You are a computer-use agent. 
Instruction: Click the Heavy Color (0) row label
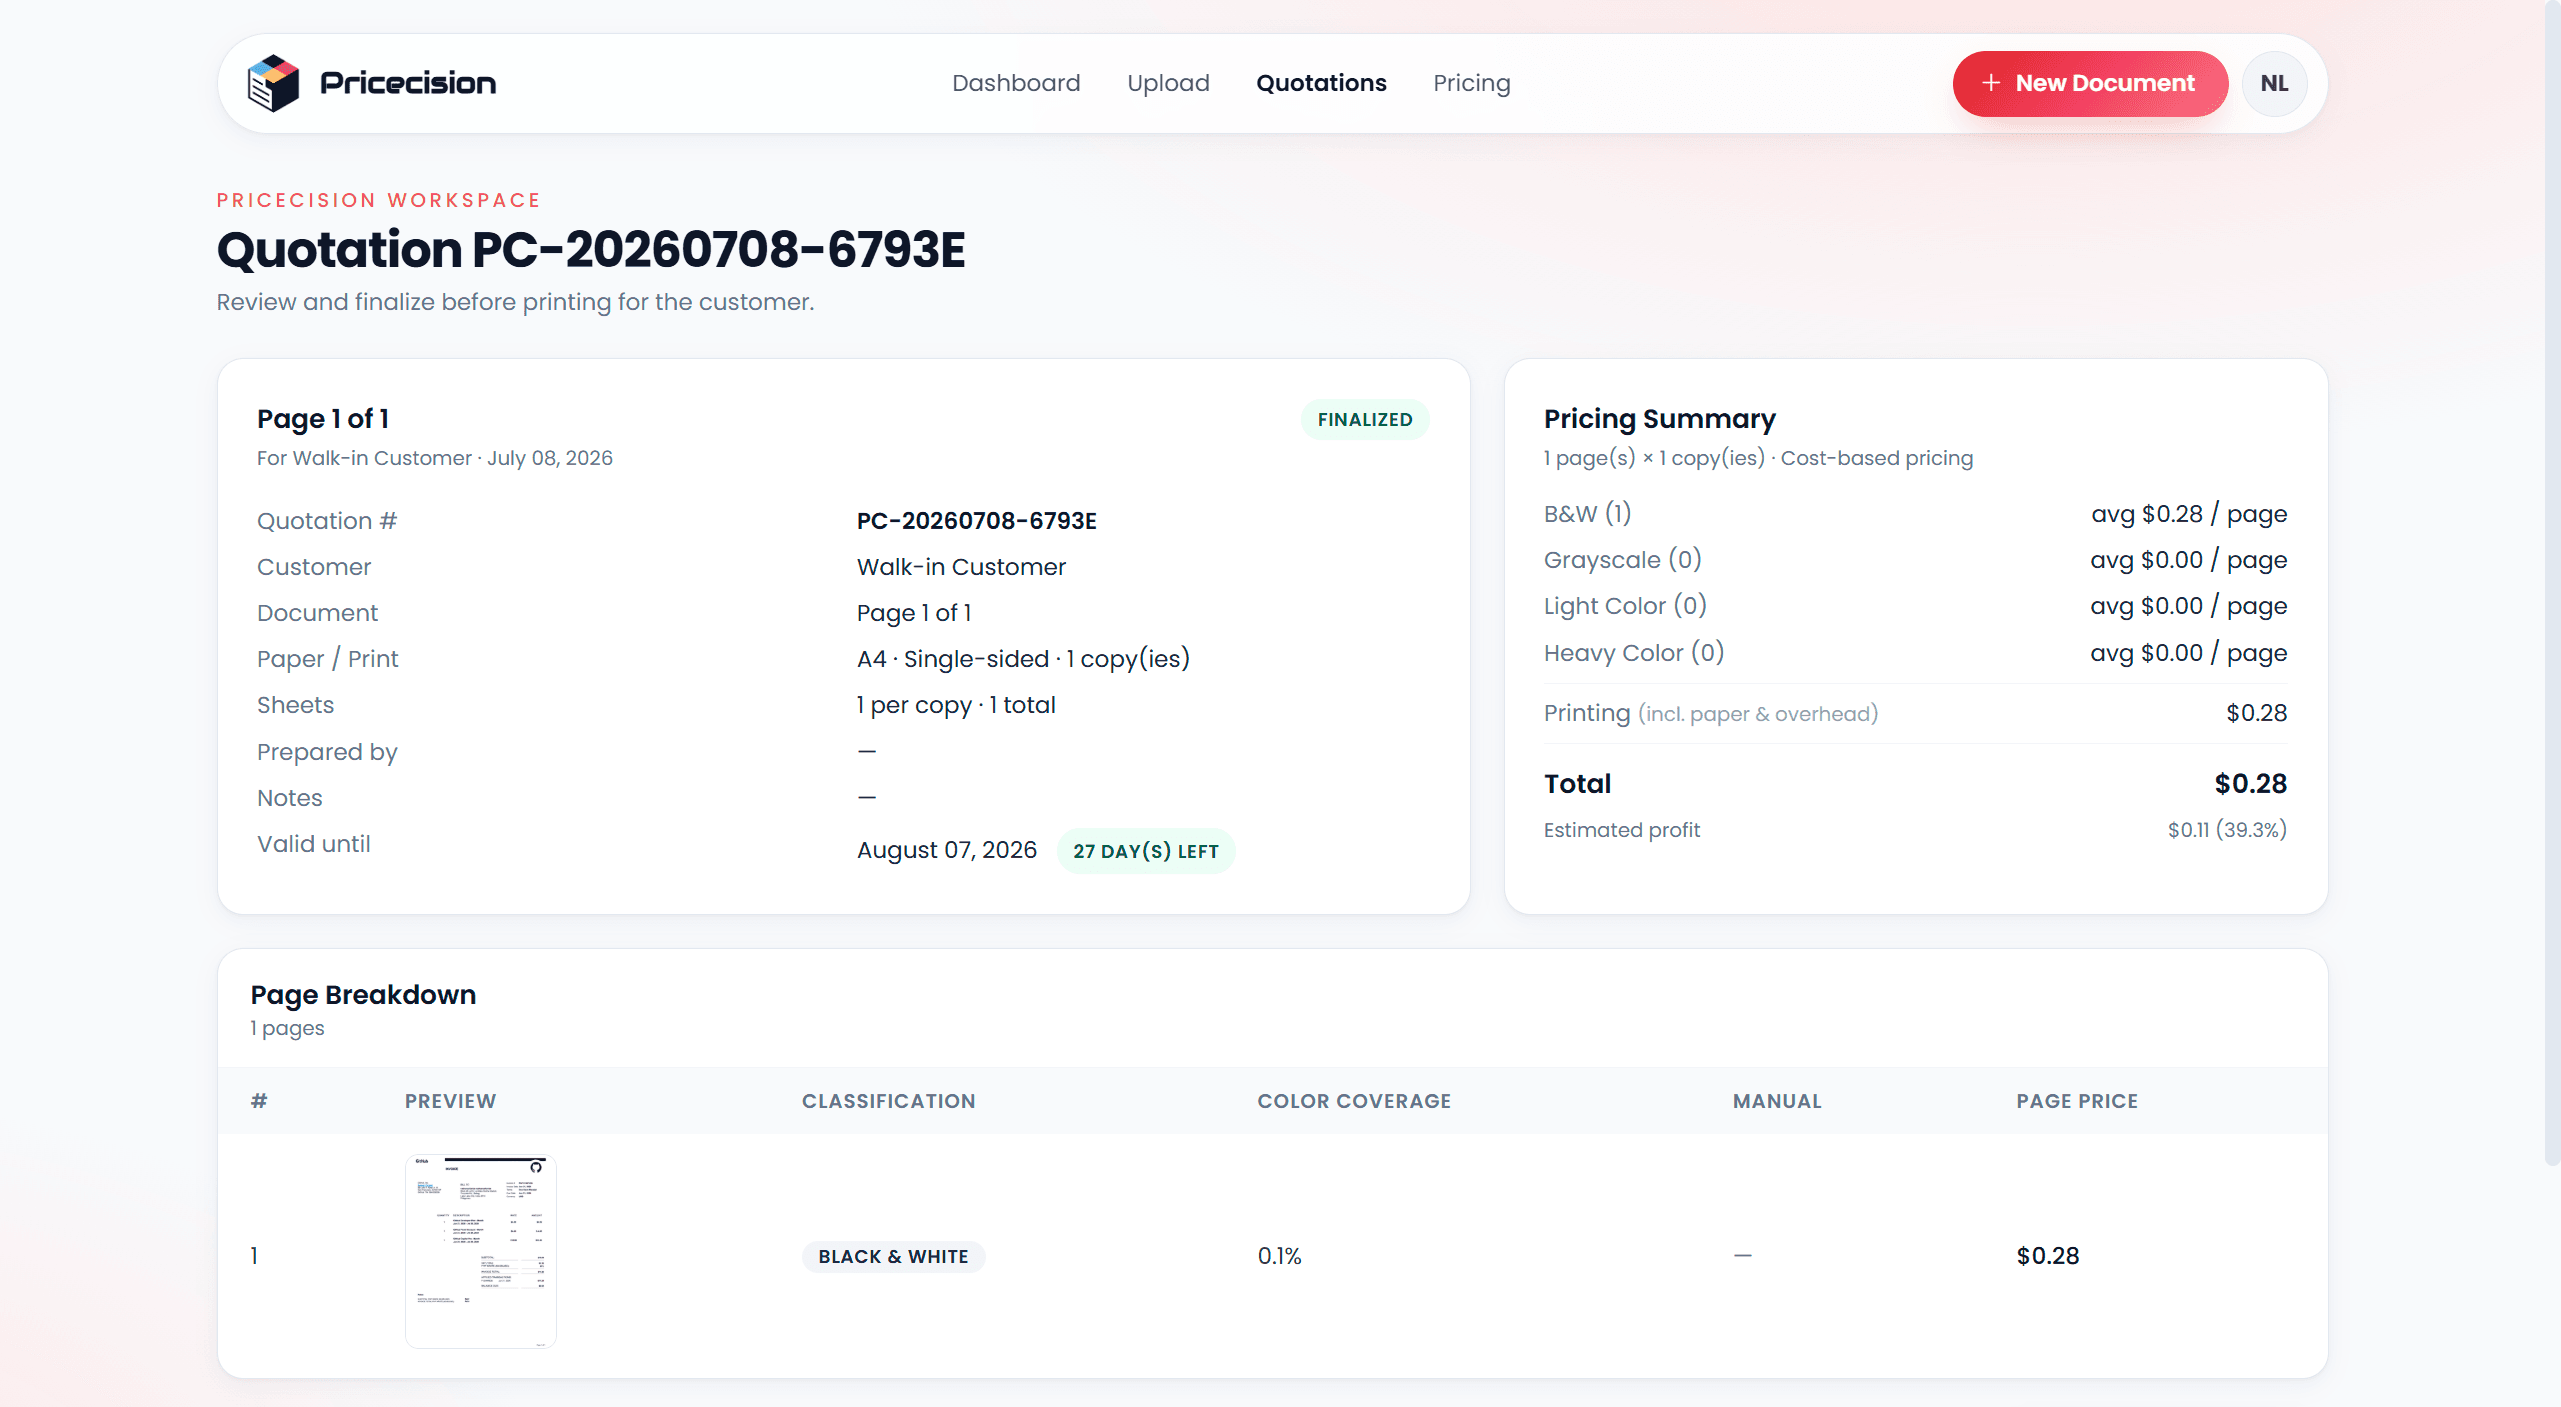1634,653
